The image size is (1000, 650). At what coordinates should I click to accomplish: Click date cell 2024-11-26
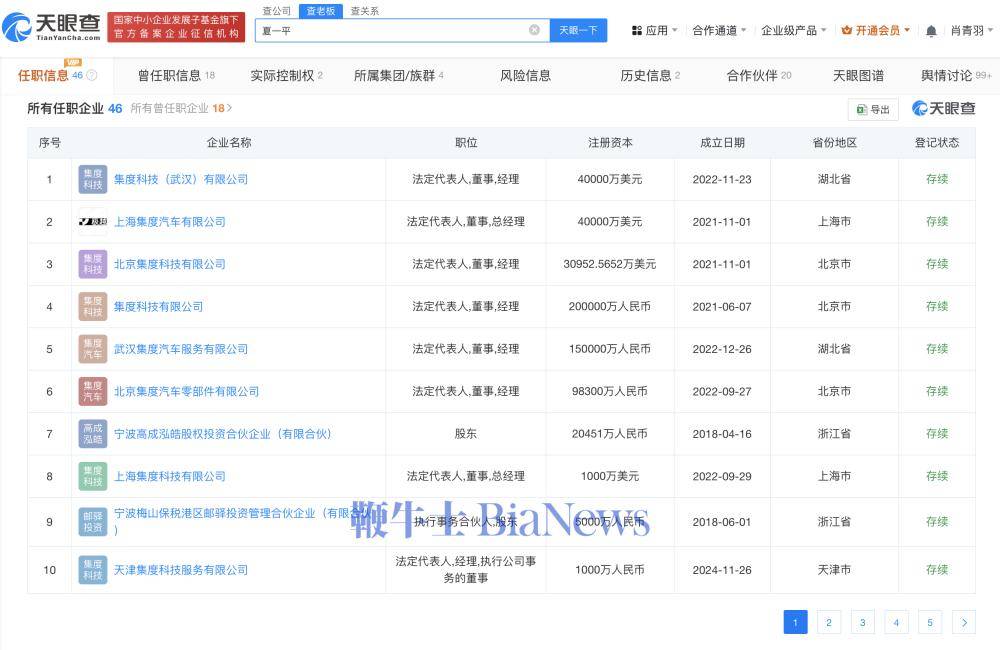(722, 570)
